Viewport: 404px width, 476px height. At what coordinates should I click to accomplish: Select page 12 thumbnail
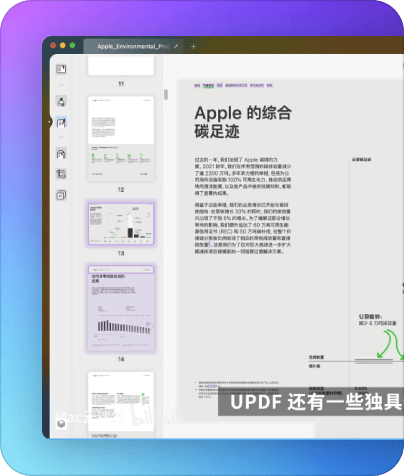click(121, 139)
